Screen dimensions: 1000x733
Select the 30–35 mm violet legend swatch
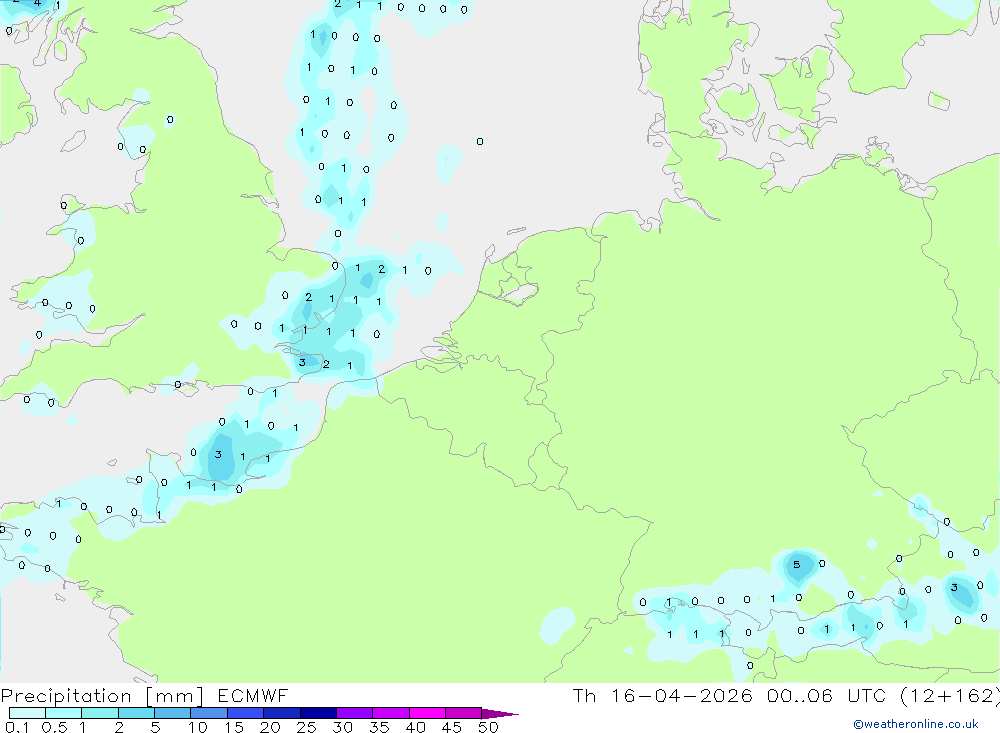pyautogui.click(x=355, y=713)
